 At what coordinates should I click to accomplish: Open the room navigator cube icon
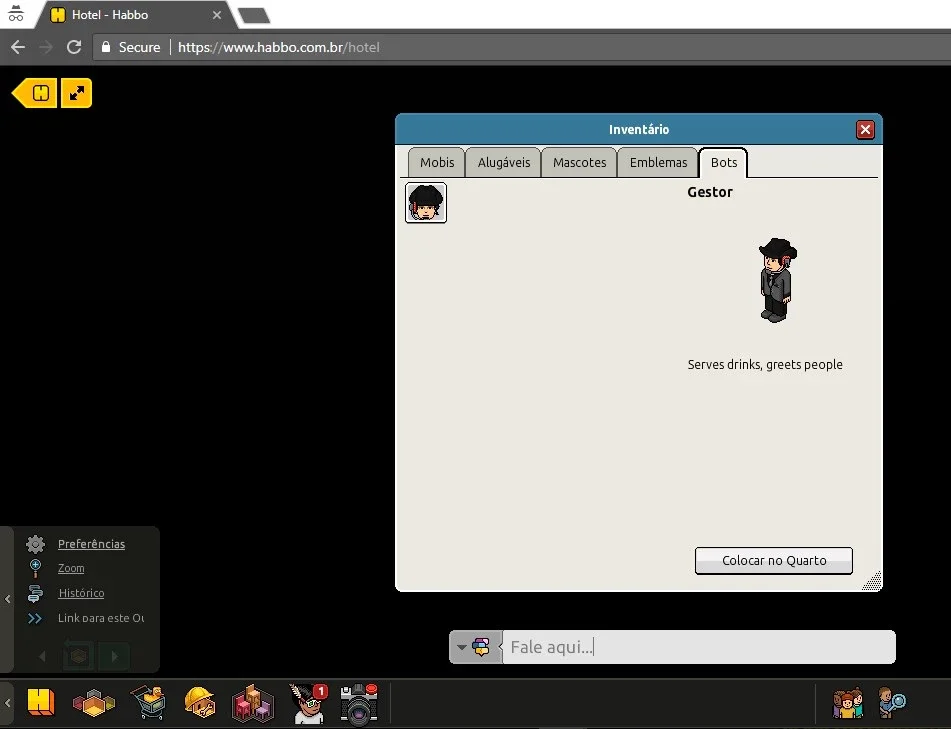point(93,703)
